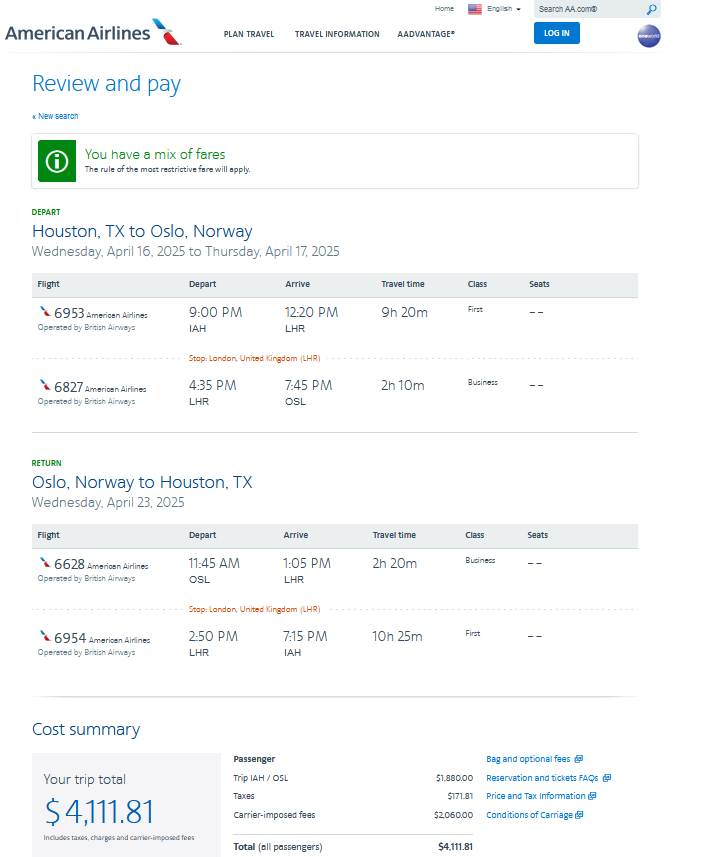Click the $171.81 taxes value
The height and width of the screenshot is (857, 712).
tap(460, 796)
